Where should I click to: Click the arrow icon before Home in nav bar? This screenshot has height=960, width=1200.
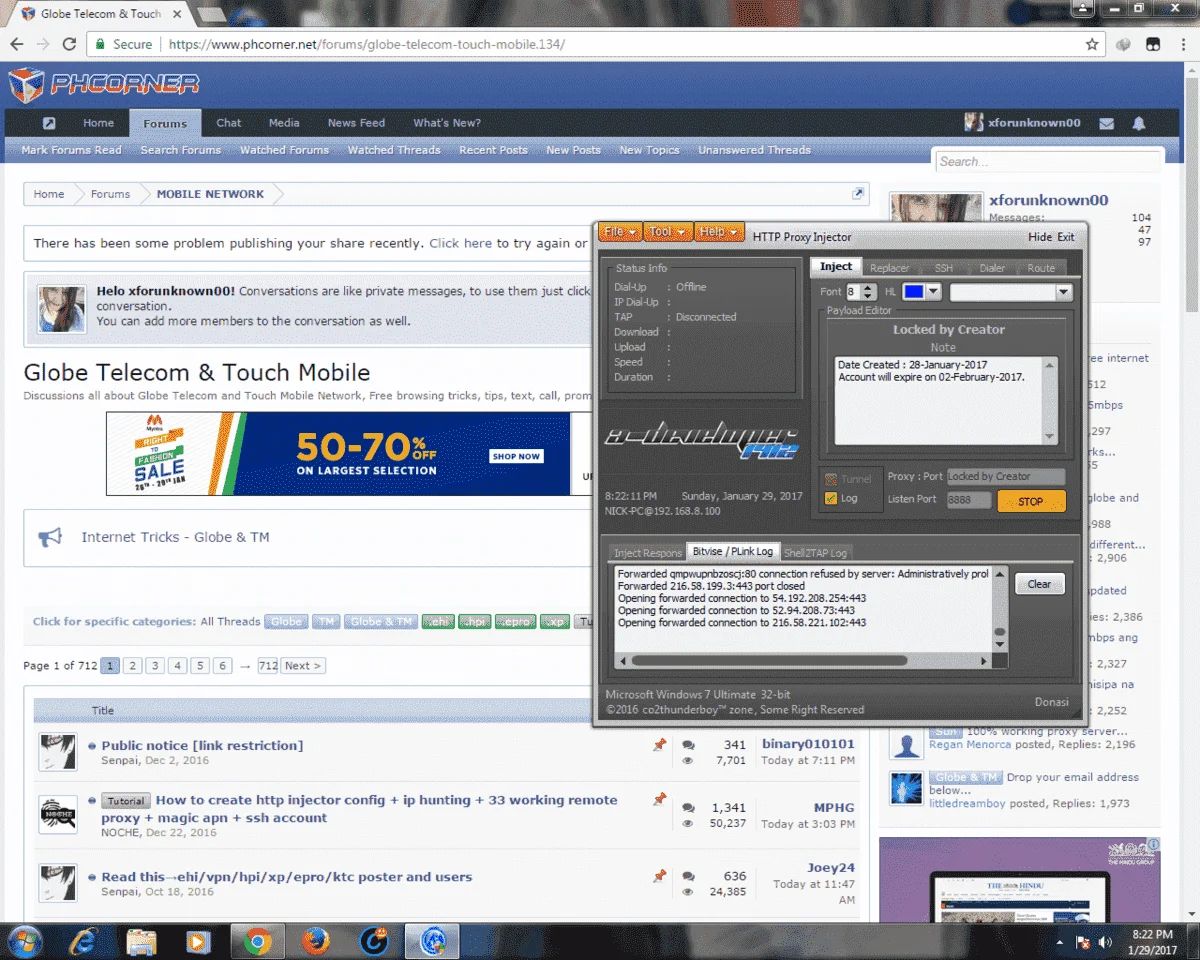(x=49, y=123)
